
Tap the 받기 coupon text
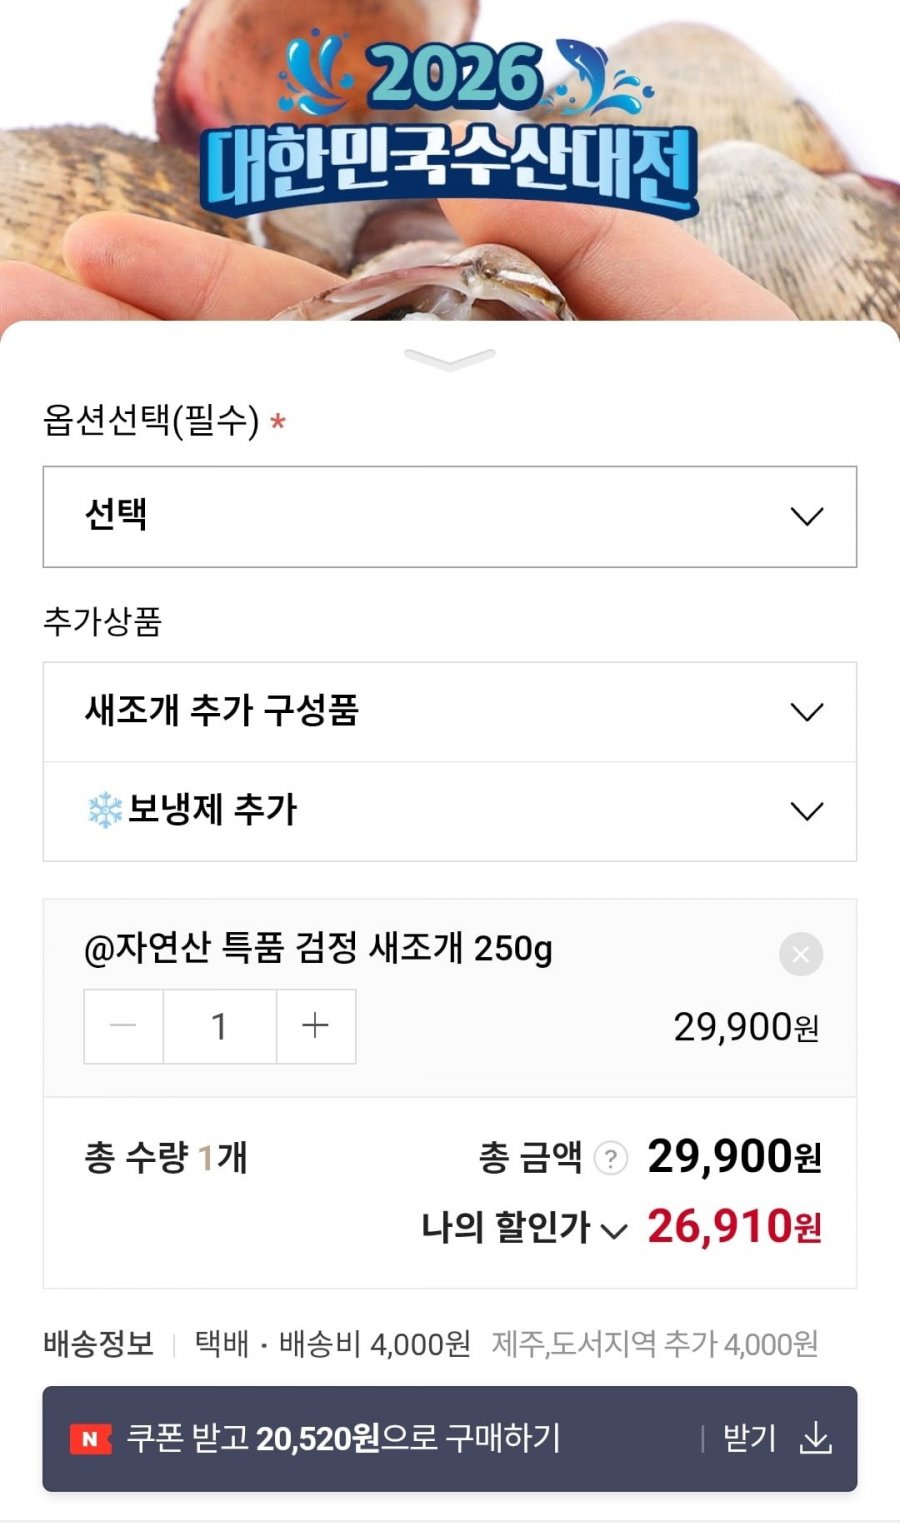coord(749,1439)
